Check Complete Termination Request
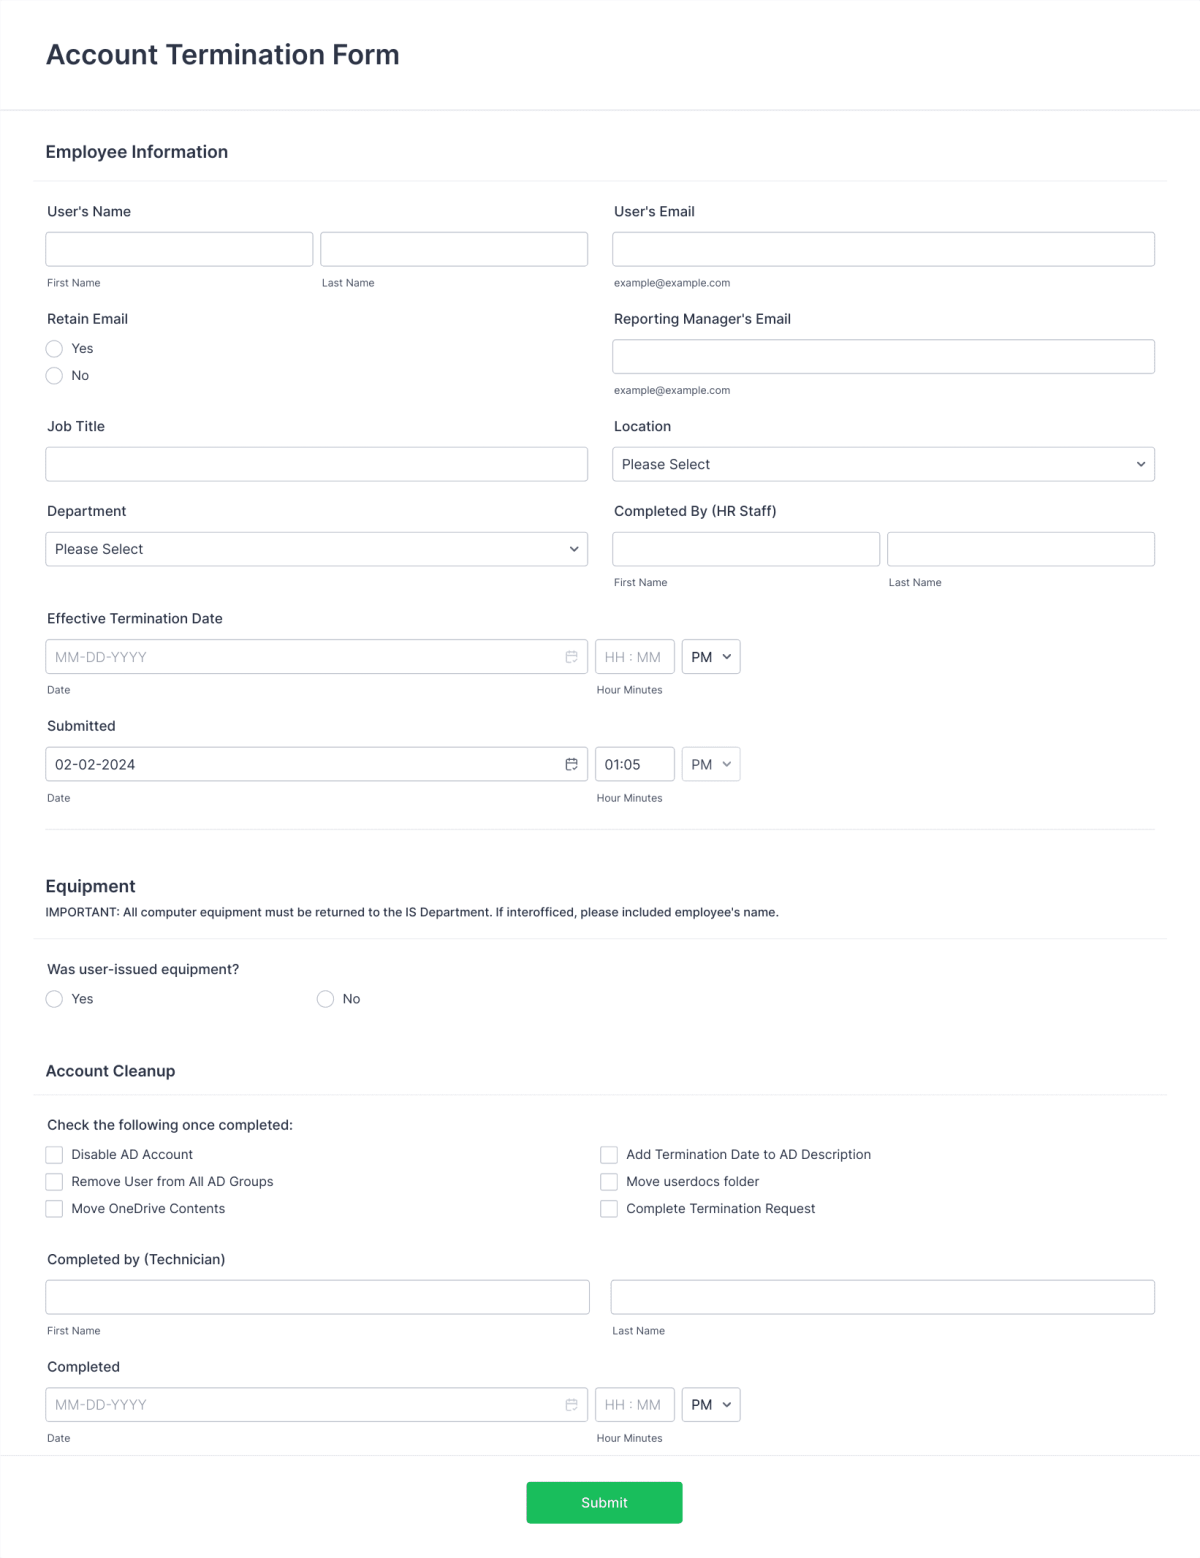The image size is (1200, 1558). point(609,1208)
